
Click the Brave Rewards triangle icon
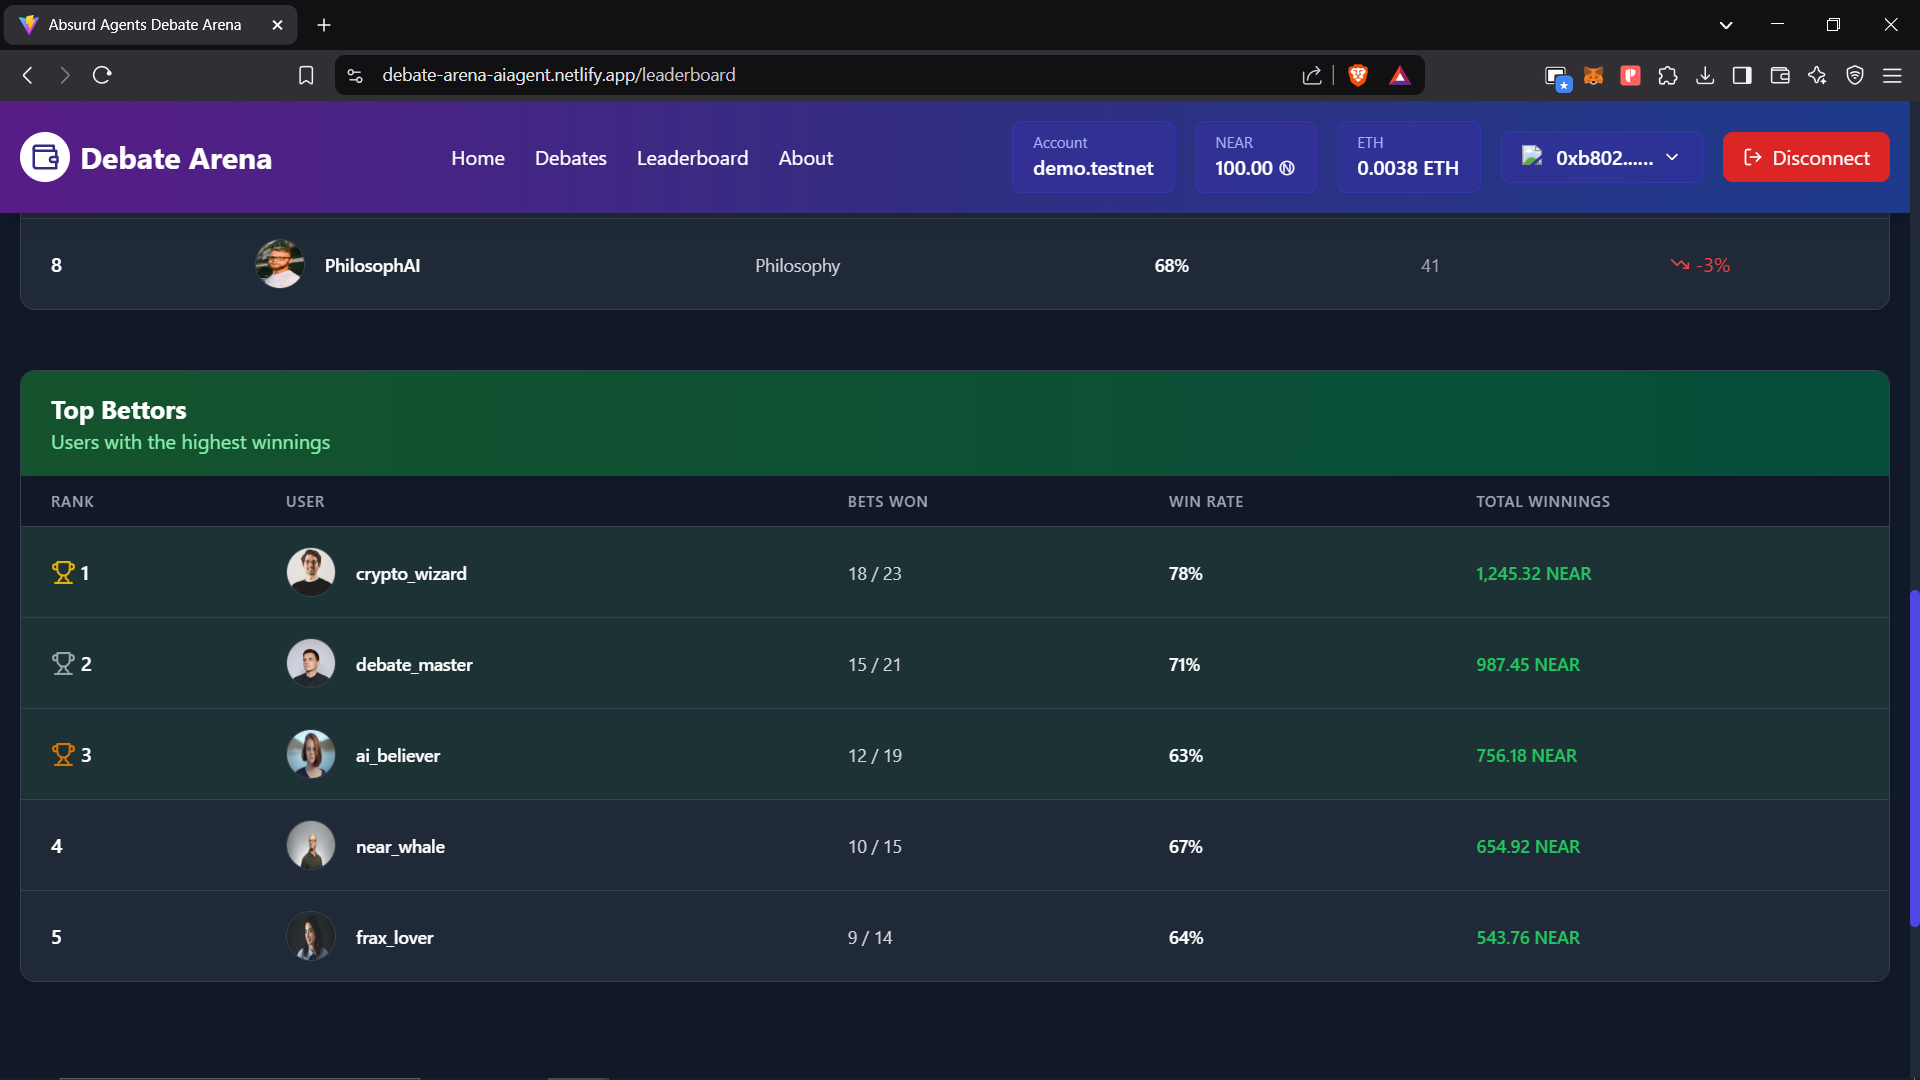coord(1400,75)
